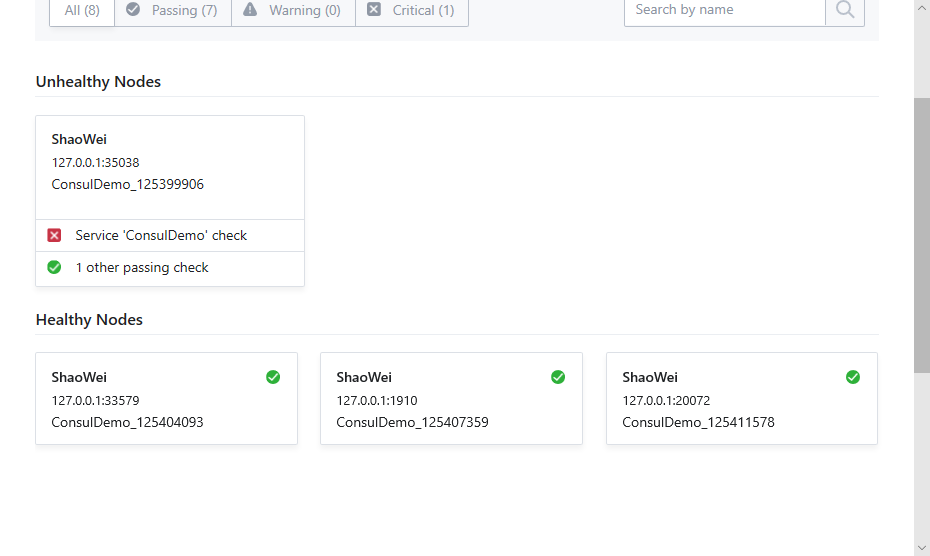Click green check icon on node 127.0.0.1:33579

(x=273, y=377)
